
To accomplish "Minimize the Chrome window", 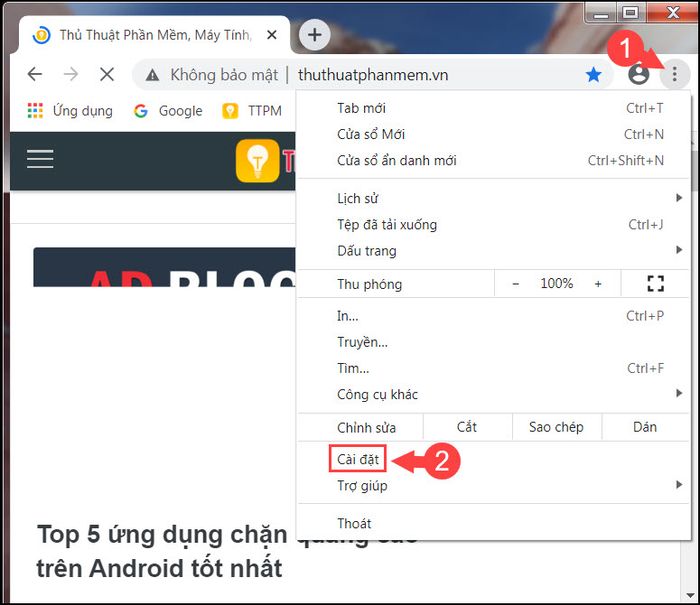I will [x=601, y=13].
